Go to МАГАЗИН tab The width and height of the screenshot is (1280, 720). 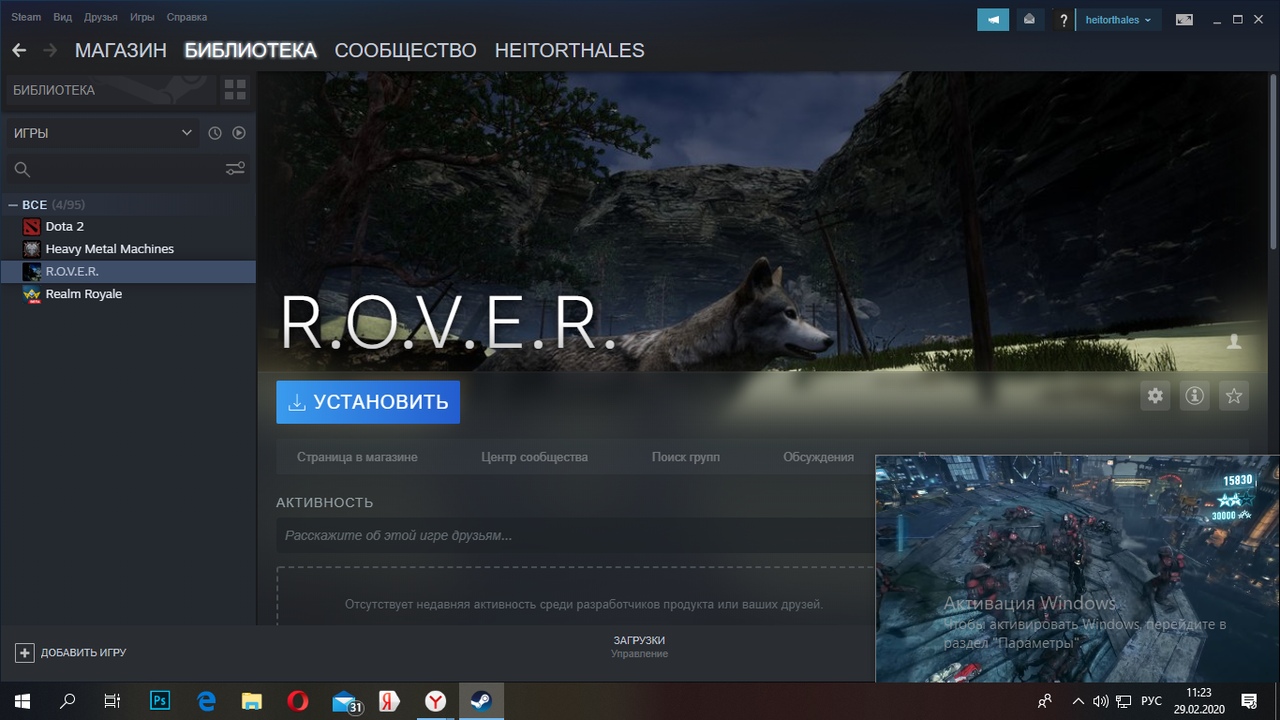pyautogui.click(x=120, y=50)
